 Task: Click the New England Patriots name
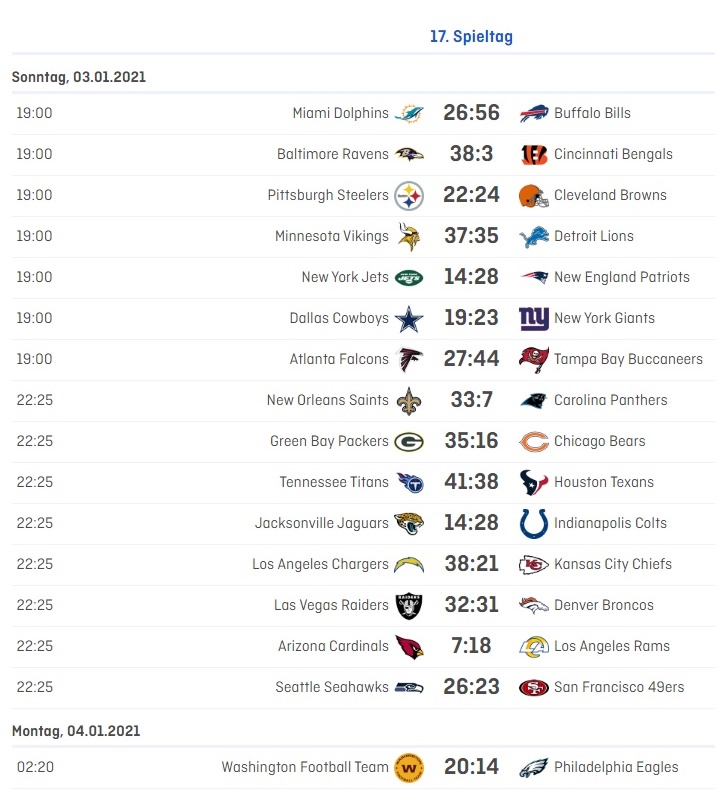pos(622,277)
